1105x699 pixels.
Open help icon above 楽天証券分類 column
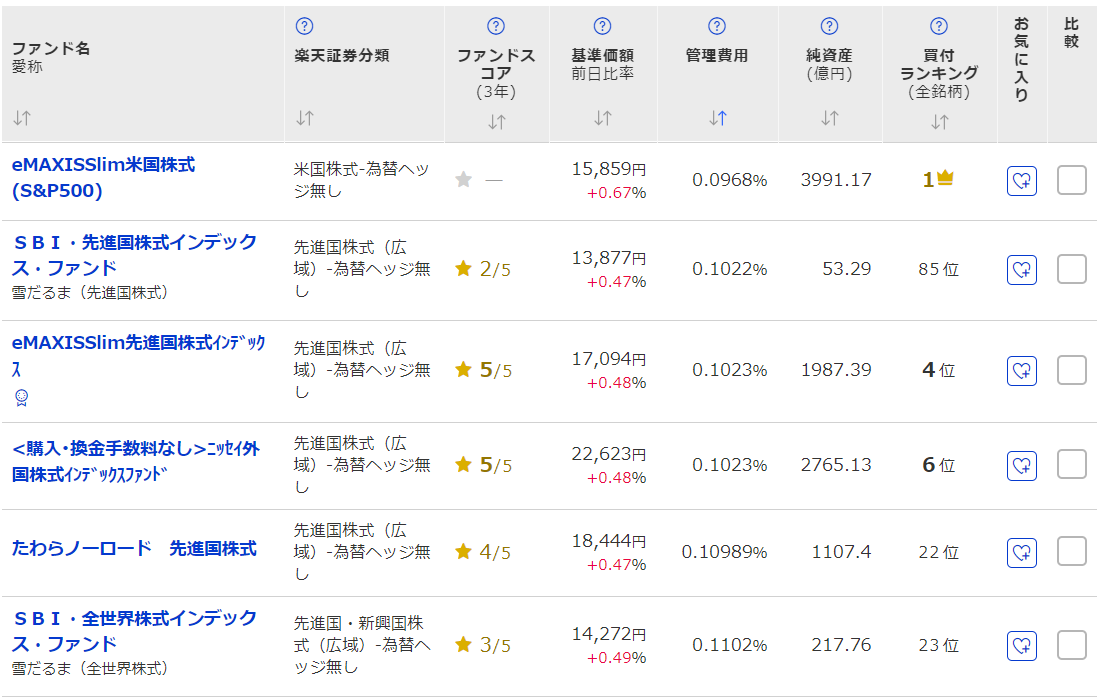[304, 26]
